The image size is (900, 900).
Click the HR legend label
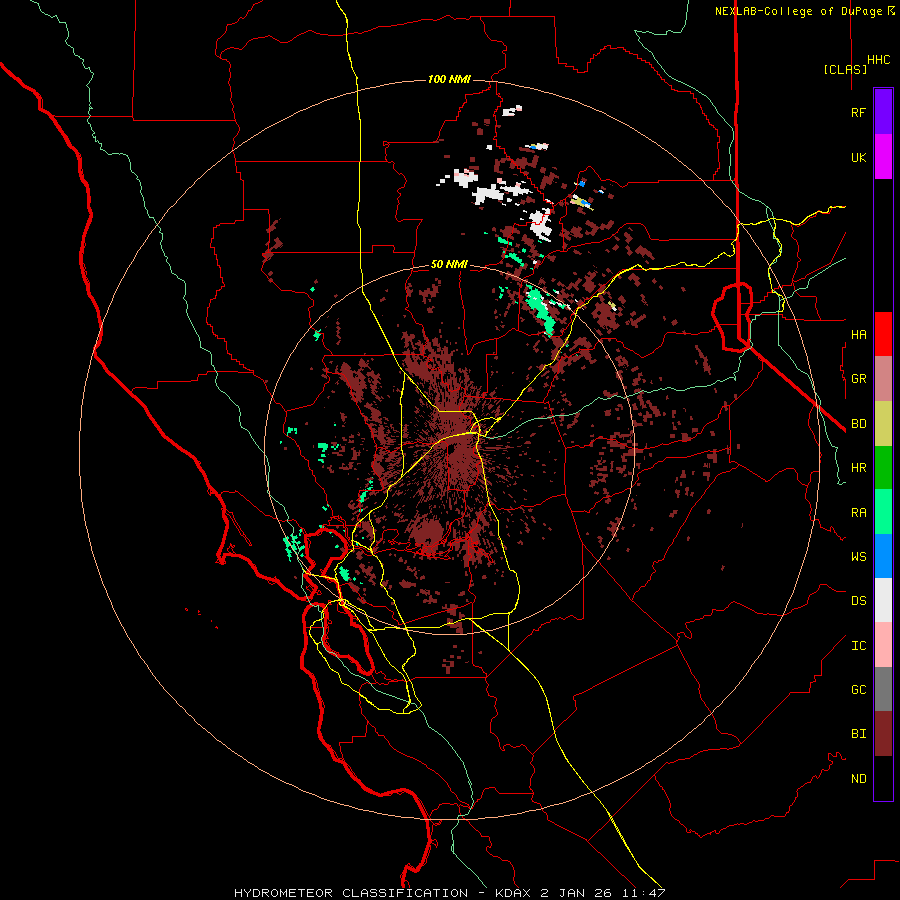click(x=858, y=468)
